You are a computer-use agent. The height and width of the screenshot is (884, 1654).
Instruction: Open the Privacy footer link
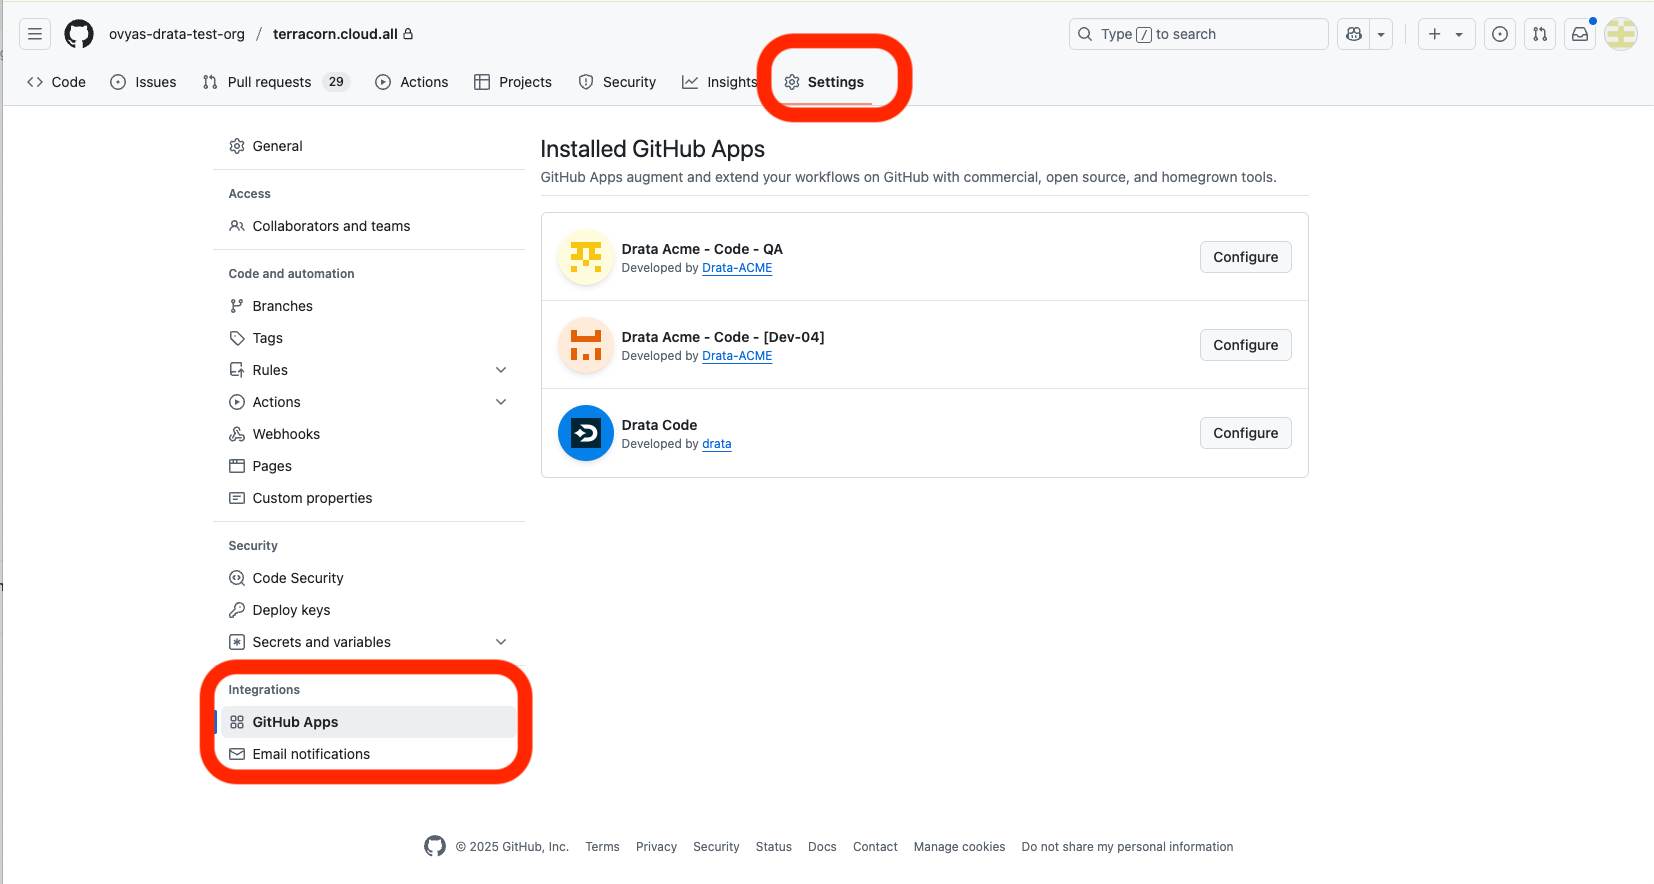pos(656,847)
